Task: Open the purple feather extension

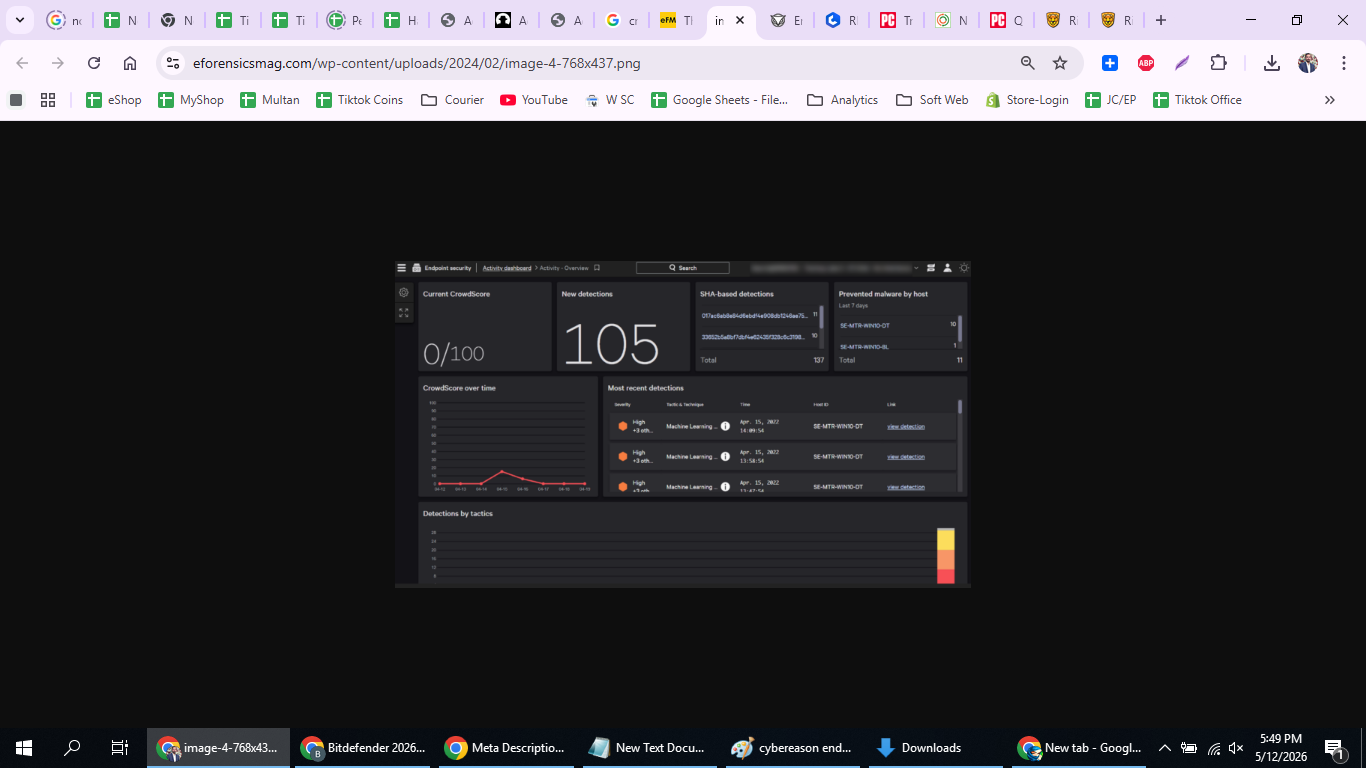Action: click(1182, 63)
